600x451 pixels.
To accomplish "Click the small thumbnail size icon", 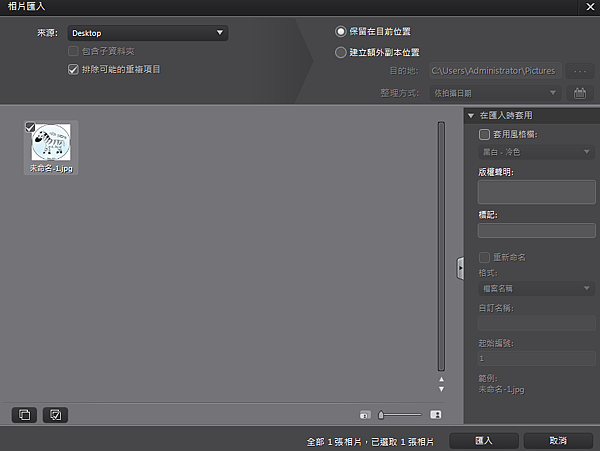I will click(365, 415).
